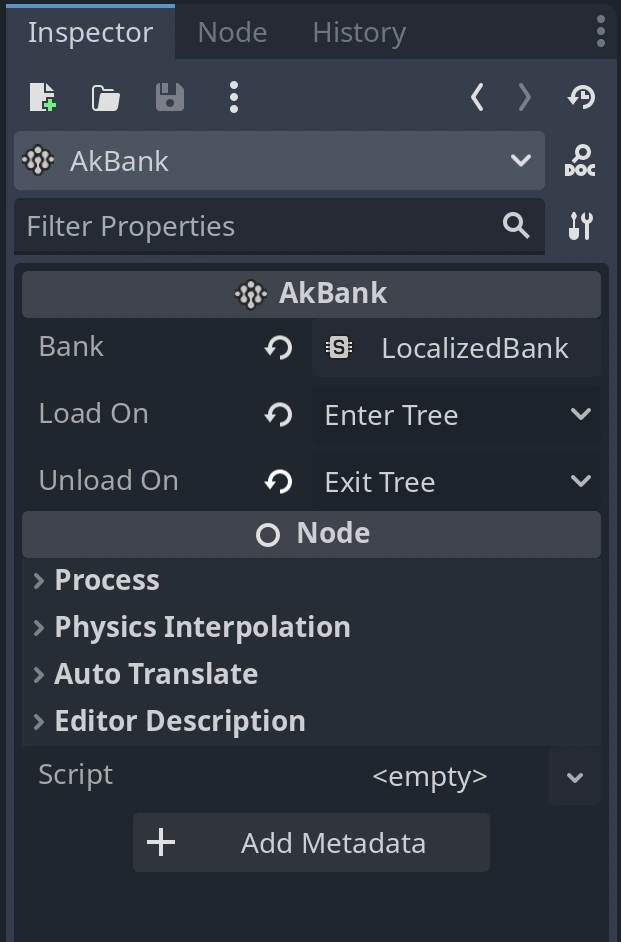
Task: Switch to the Node tab
Action: tap(232, 32)
